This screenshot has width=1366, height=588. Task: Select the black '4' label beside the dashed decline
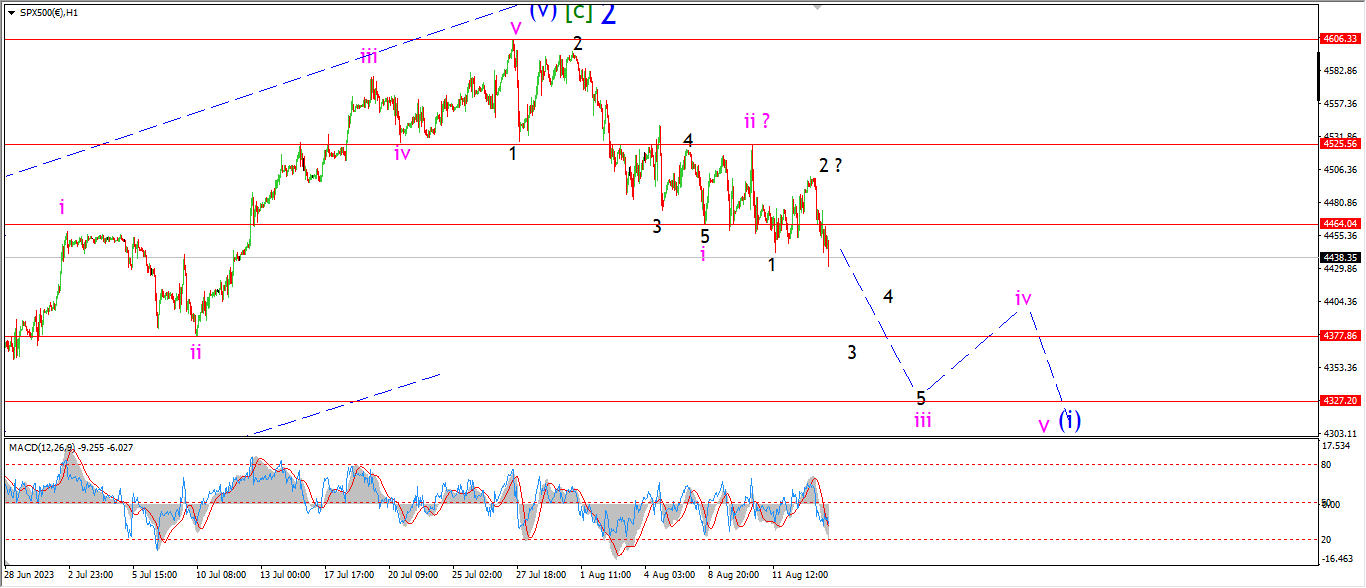tap(888, 296)
